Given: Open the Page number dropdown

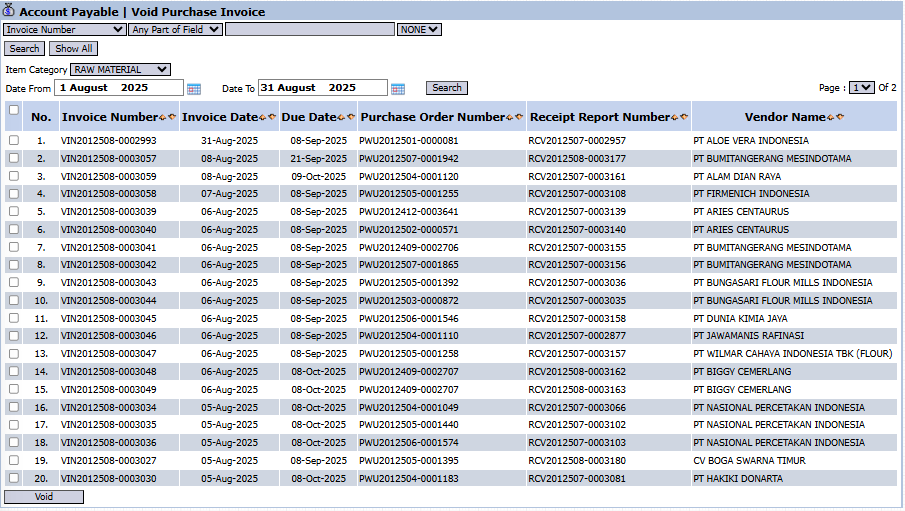Looking at the screenshot, I should tap(863, 88).
